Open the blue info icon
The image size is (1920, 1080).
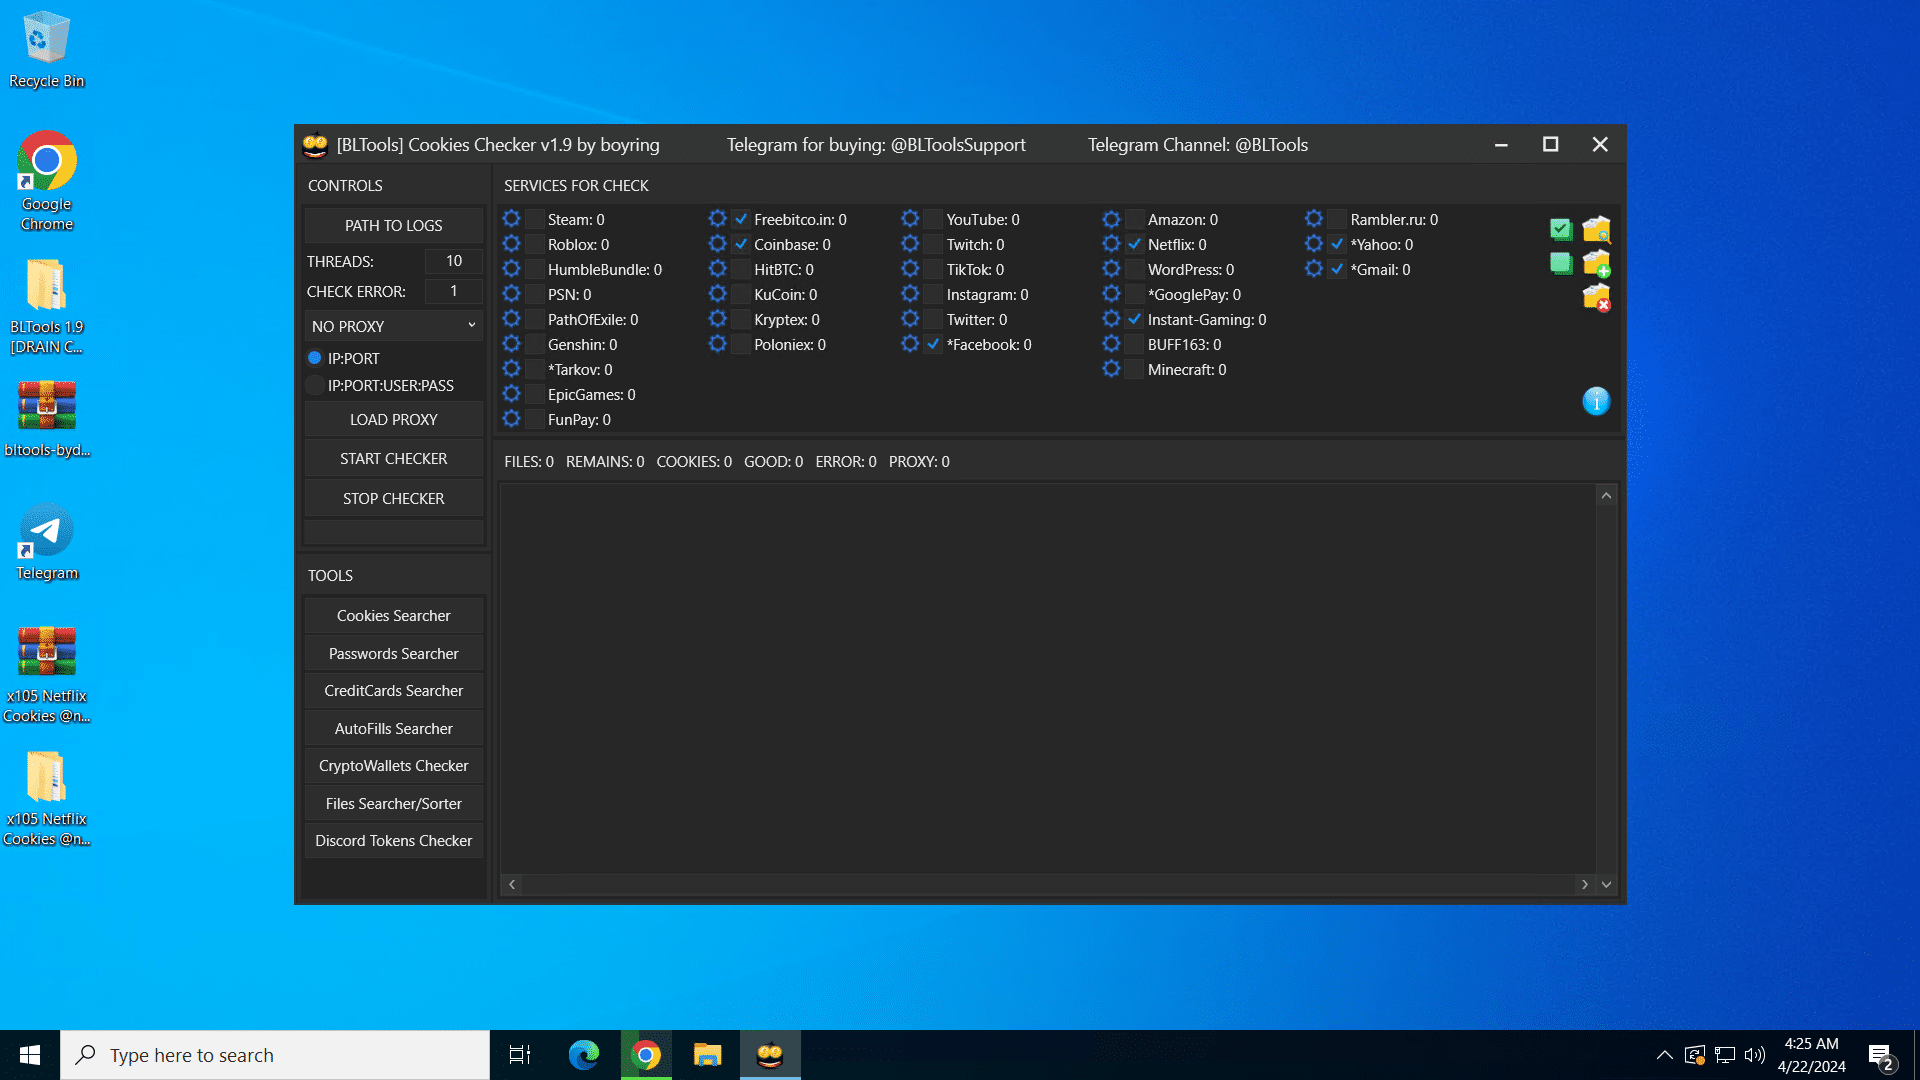coord(1596,401)
